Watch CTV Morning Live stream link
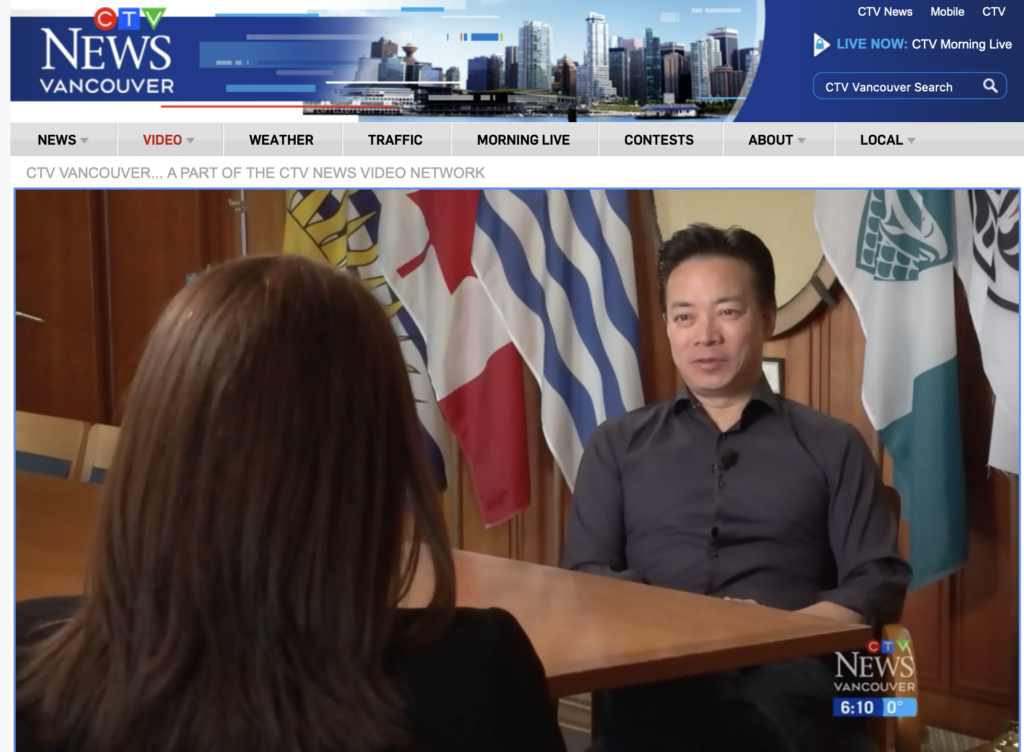1024x752 pixels. click(961, 44)
